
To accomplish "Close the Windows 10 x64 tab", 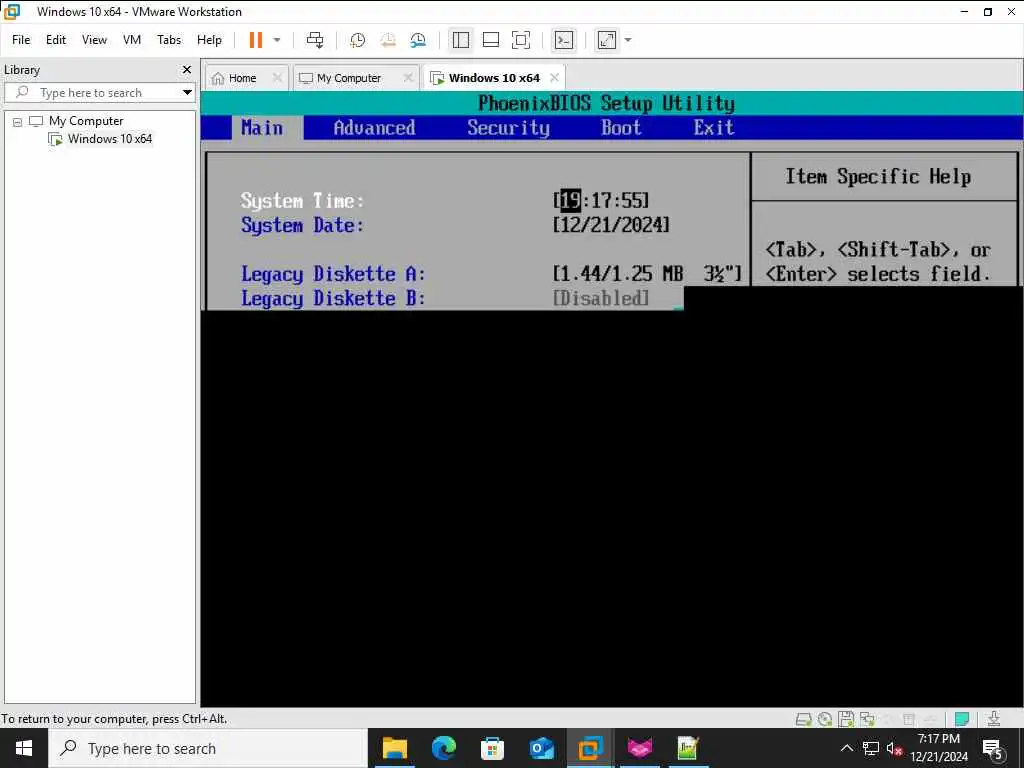I will [554, 78].
